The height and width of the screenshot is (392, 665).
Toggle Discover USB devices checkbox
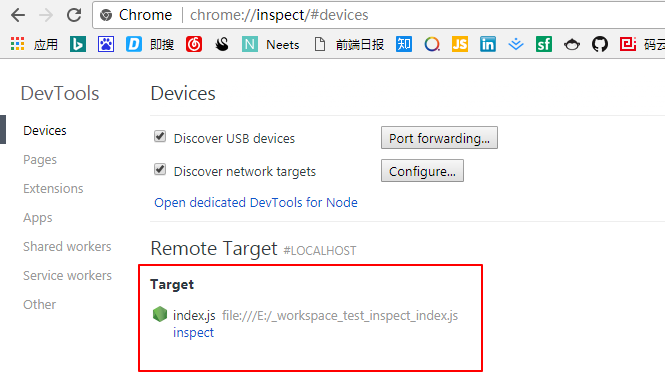tap(160, 136)
